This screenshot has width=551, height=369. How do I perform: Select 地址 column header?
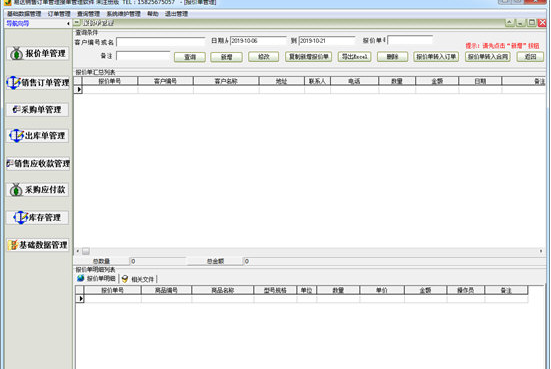pyautogui.click(x=281, y=81)
